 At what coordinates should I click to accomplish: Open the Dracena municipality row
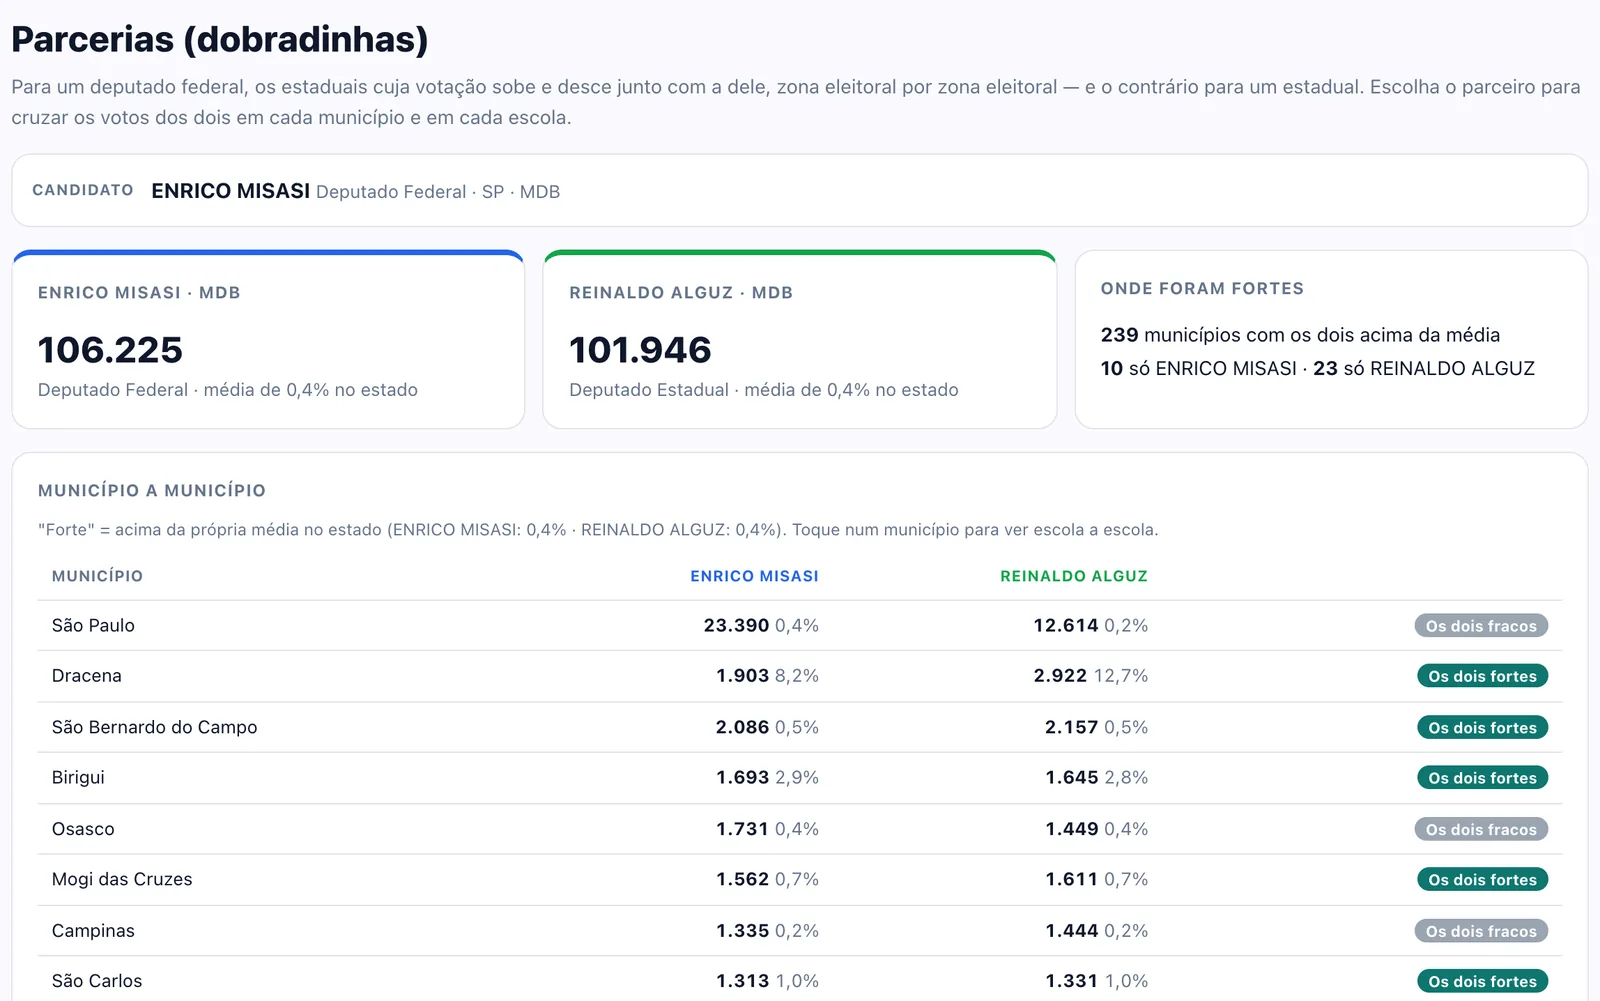(x=799, y=676)
